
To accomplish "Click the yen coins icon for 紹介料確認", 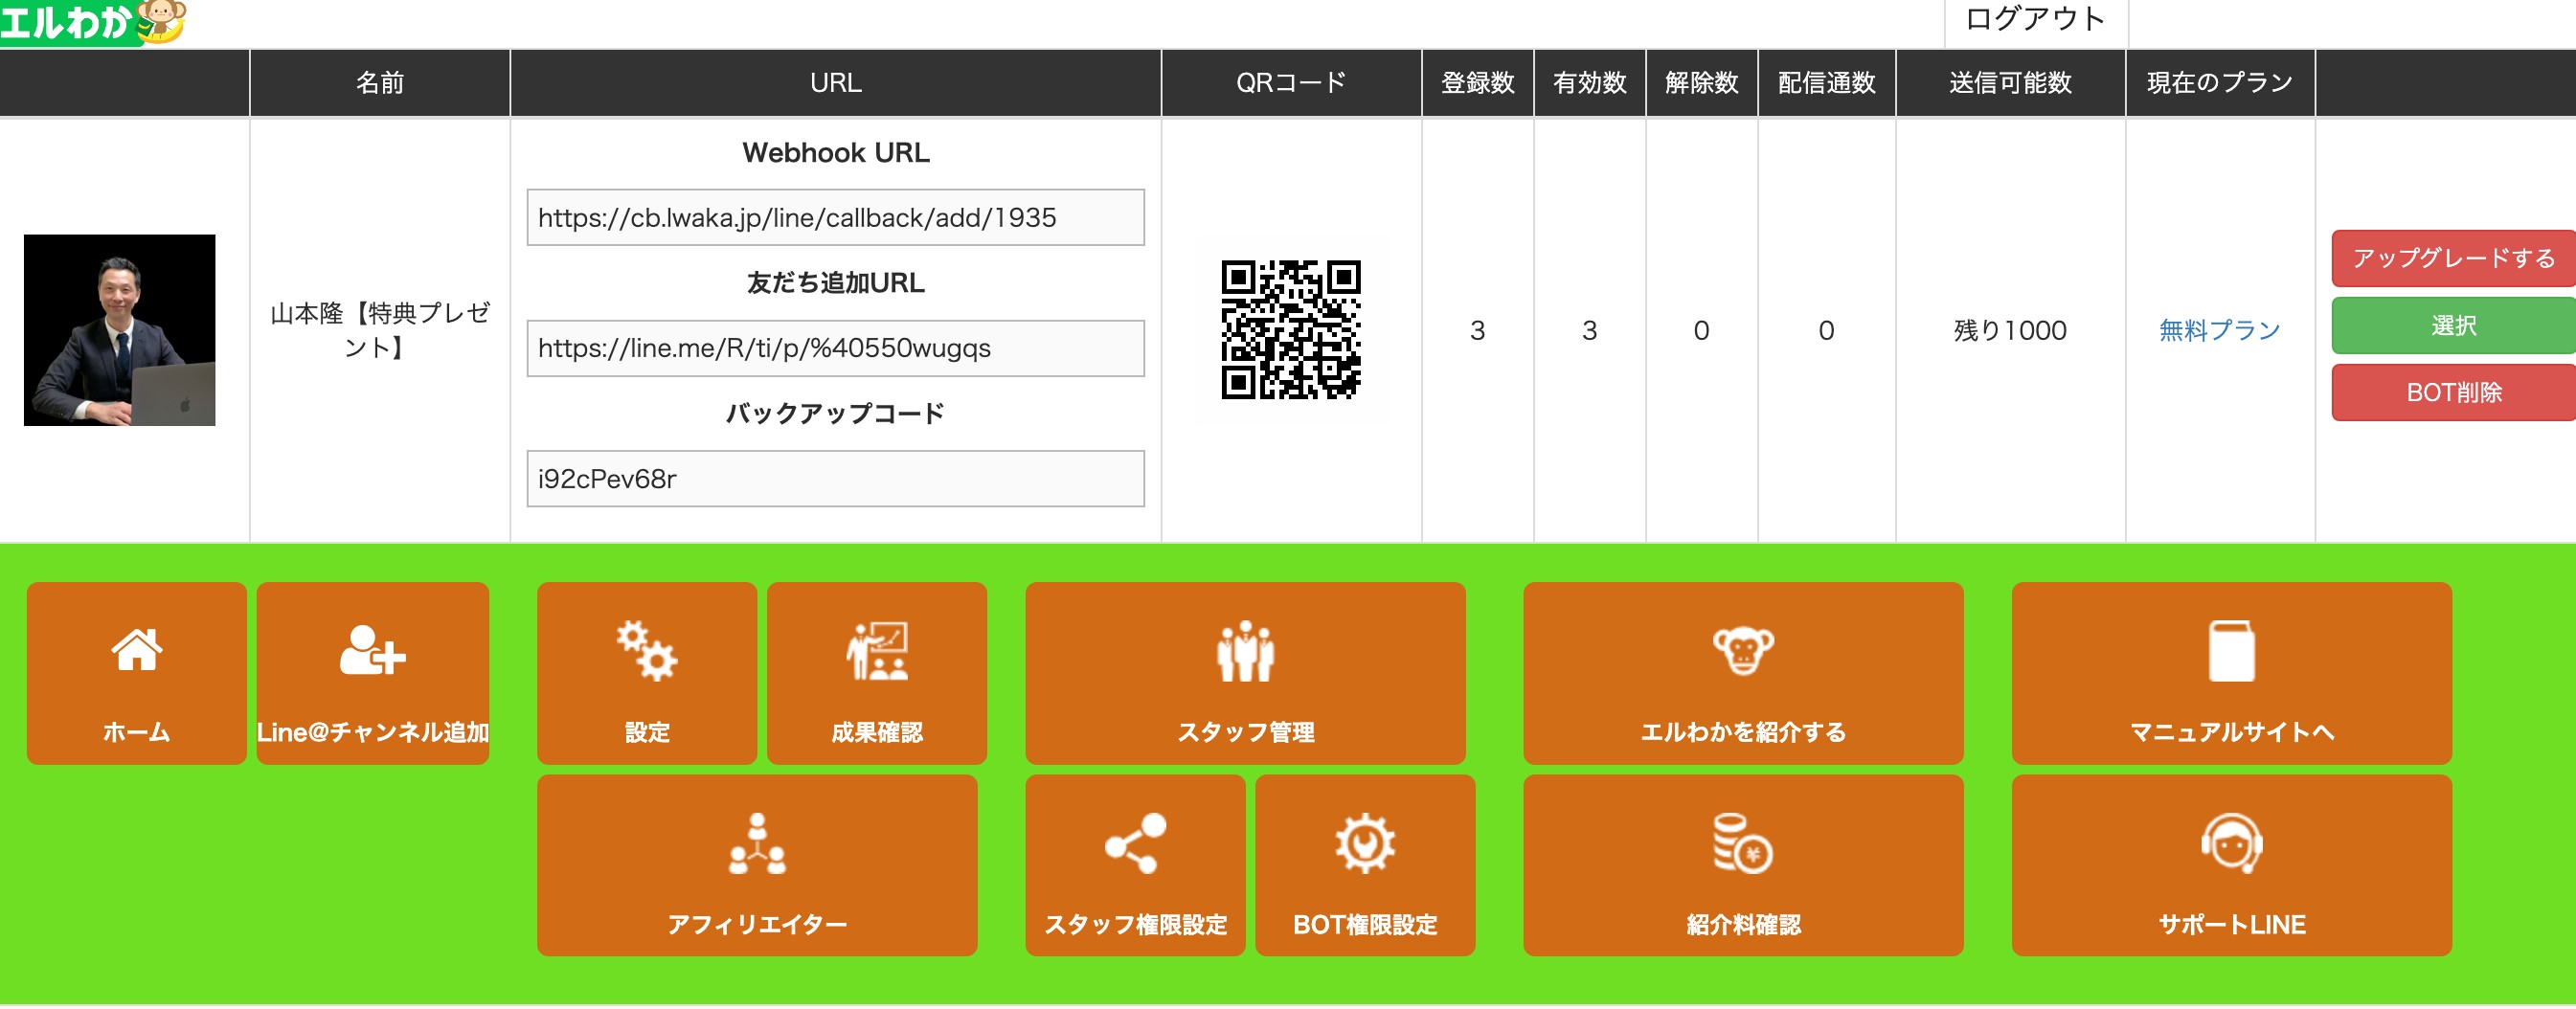I will point(1743,844).
